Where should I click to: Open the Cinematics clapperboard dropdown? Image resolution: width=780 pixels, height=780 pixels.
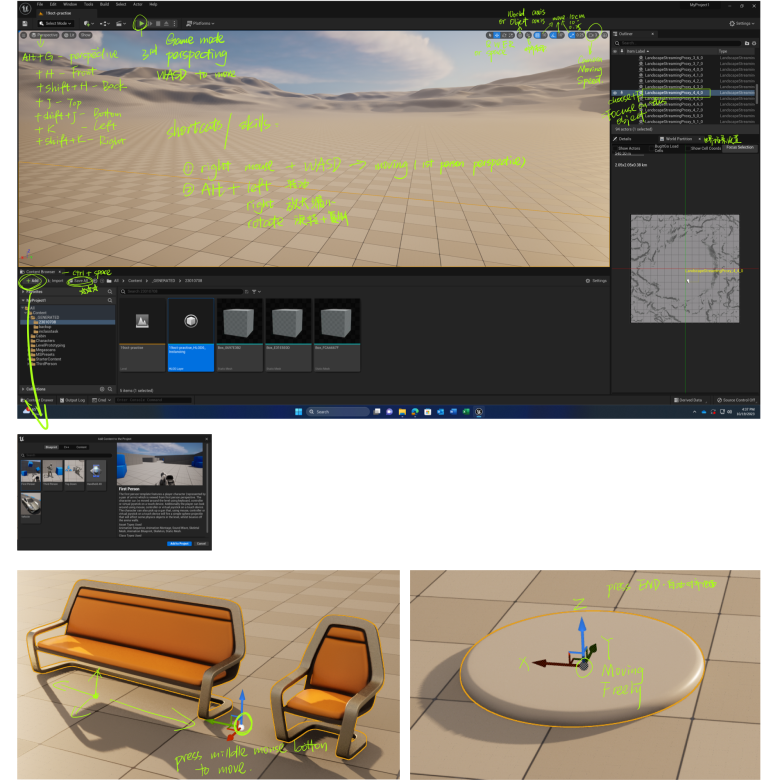tap(120, 23)
